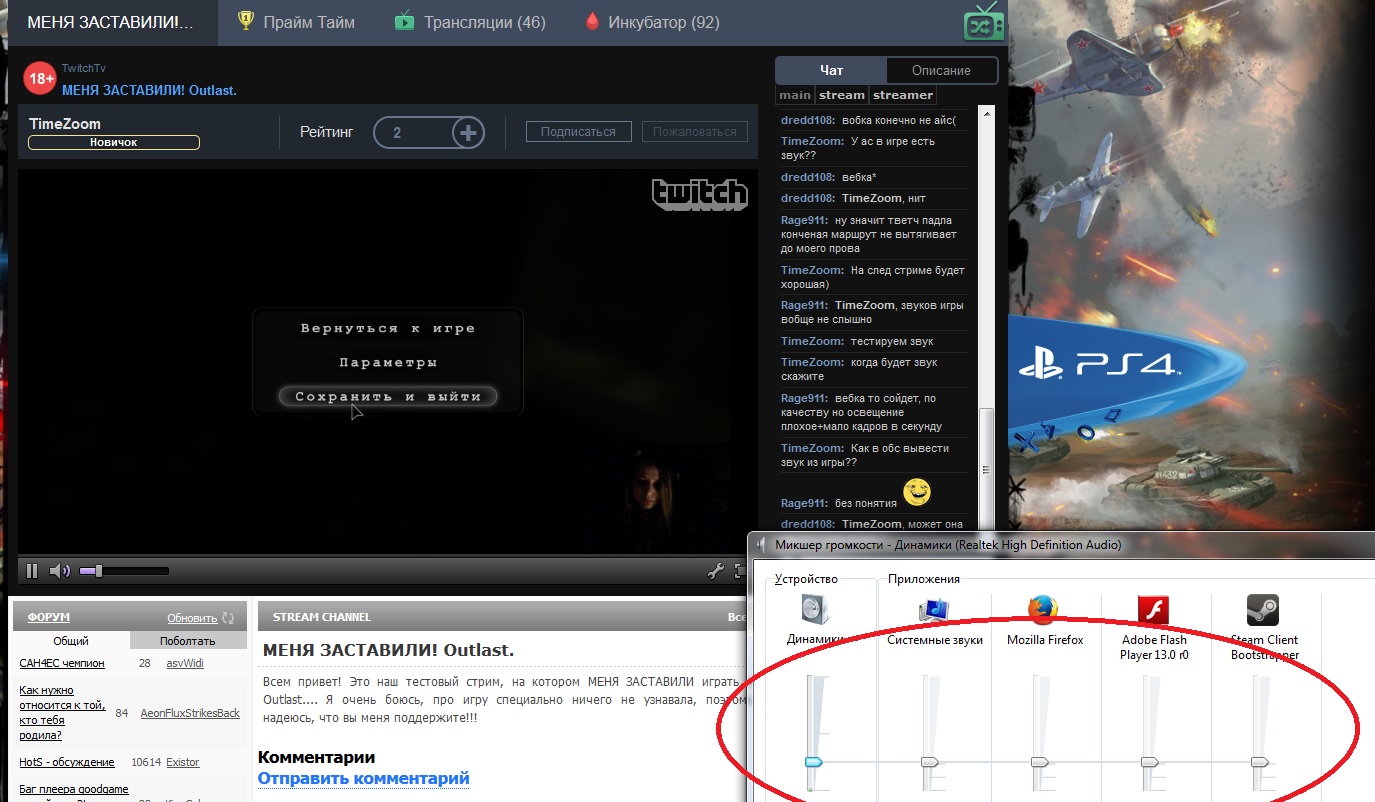The image size is (1375, 802).
Task: Switch forum to the Общий tab
Action: pyautogui.click(x=71, y=641)
